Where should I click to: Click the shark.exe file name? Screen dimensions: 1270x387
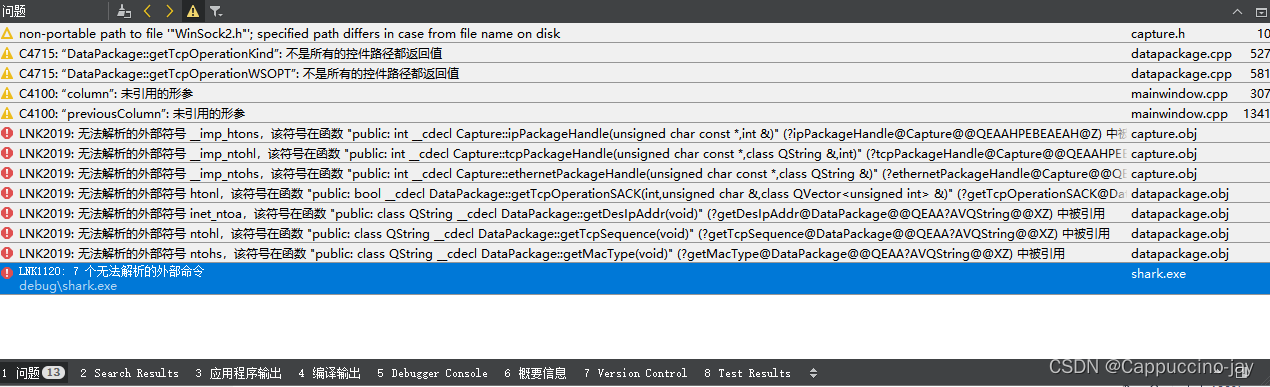1157,273
